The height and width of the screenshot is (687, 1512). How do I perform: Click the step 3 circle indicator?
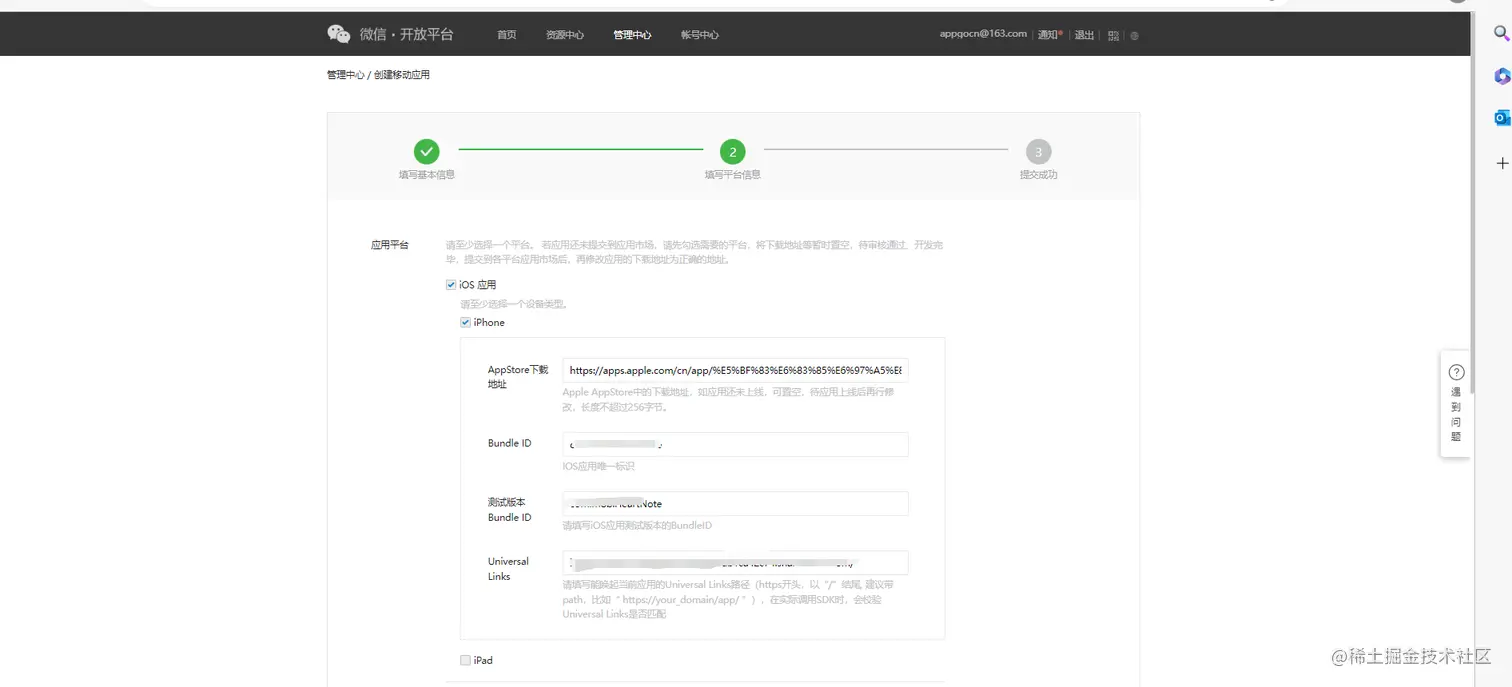1038,151
